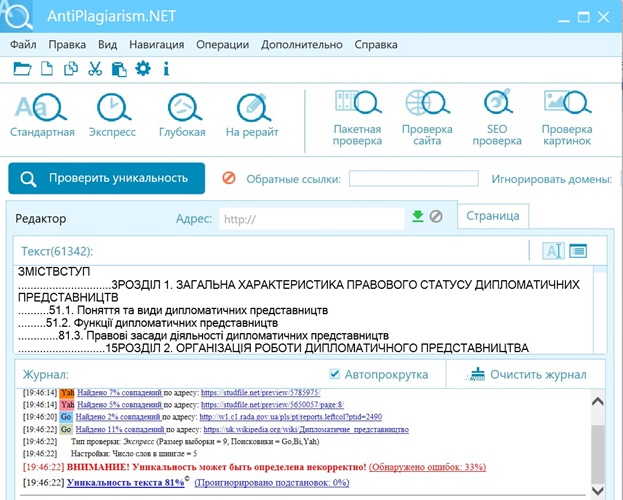Image resolution: width=623 pixels, height=500 pixels.
Task: Click the Проигнорировано подстановок: 0% link
Action: [x=272, y=483]
